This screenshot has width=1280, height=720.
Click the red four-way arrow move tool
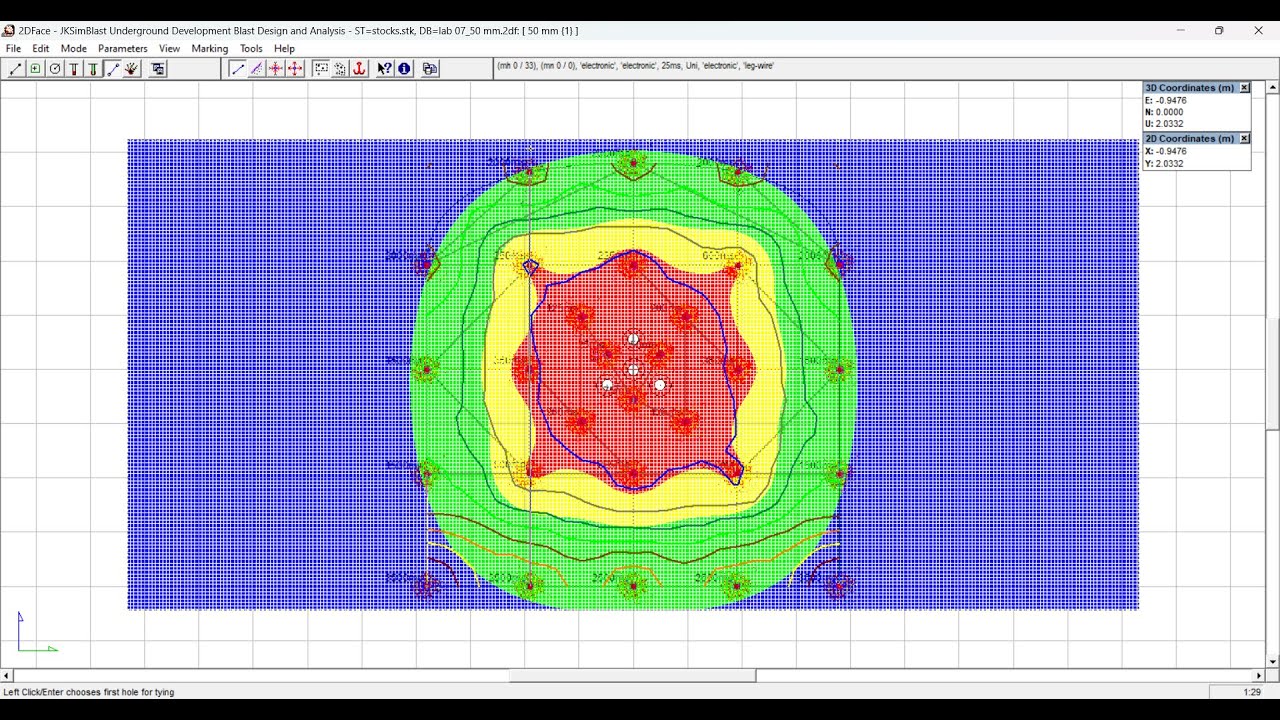pos(295,69)
